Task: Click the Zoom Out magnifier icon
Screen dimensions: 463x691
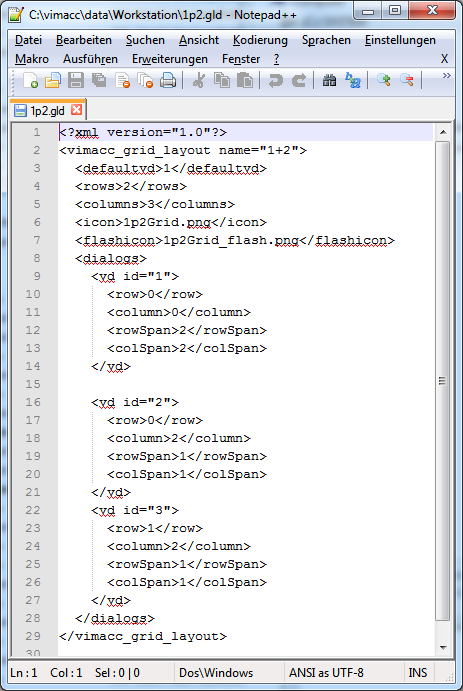Action: [407, 80]
